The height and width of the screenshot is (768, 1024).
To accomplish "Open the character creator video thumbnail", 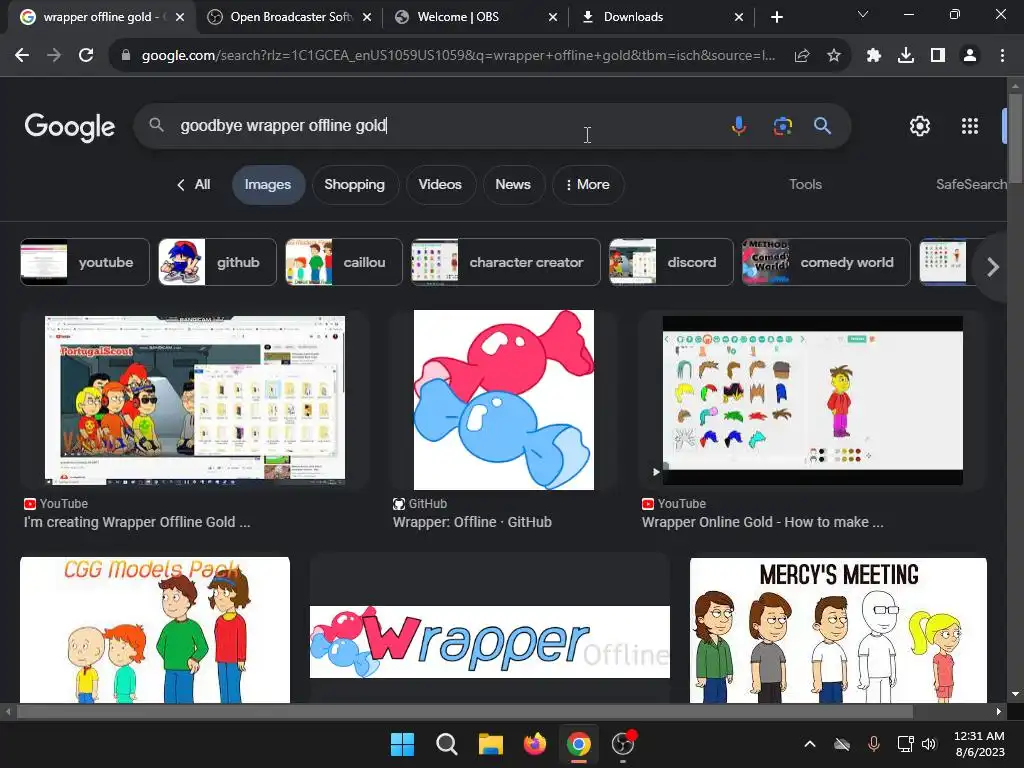I will [812, 400].
